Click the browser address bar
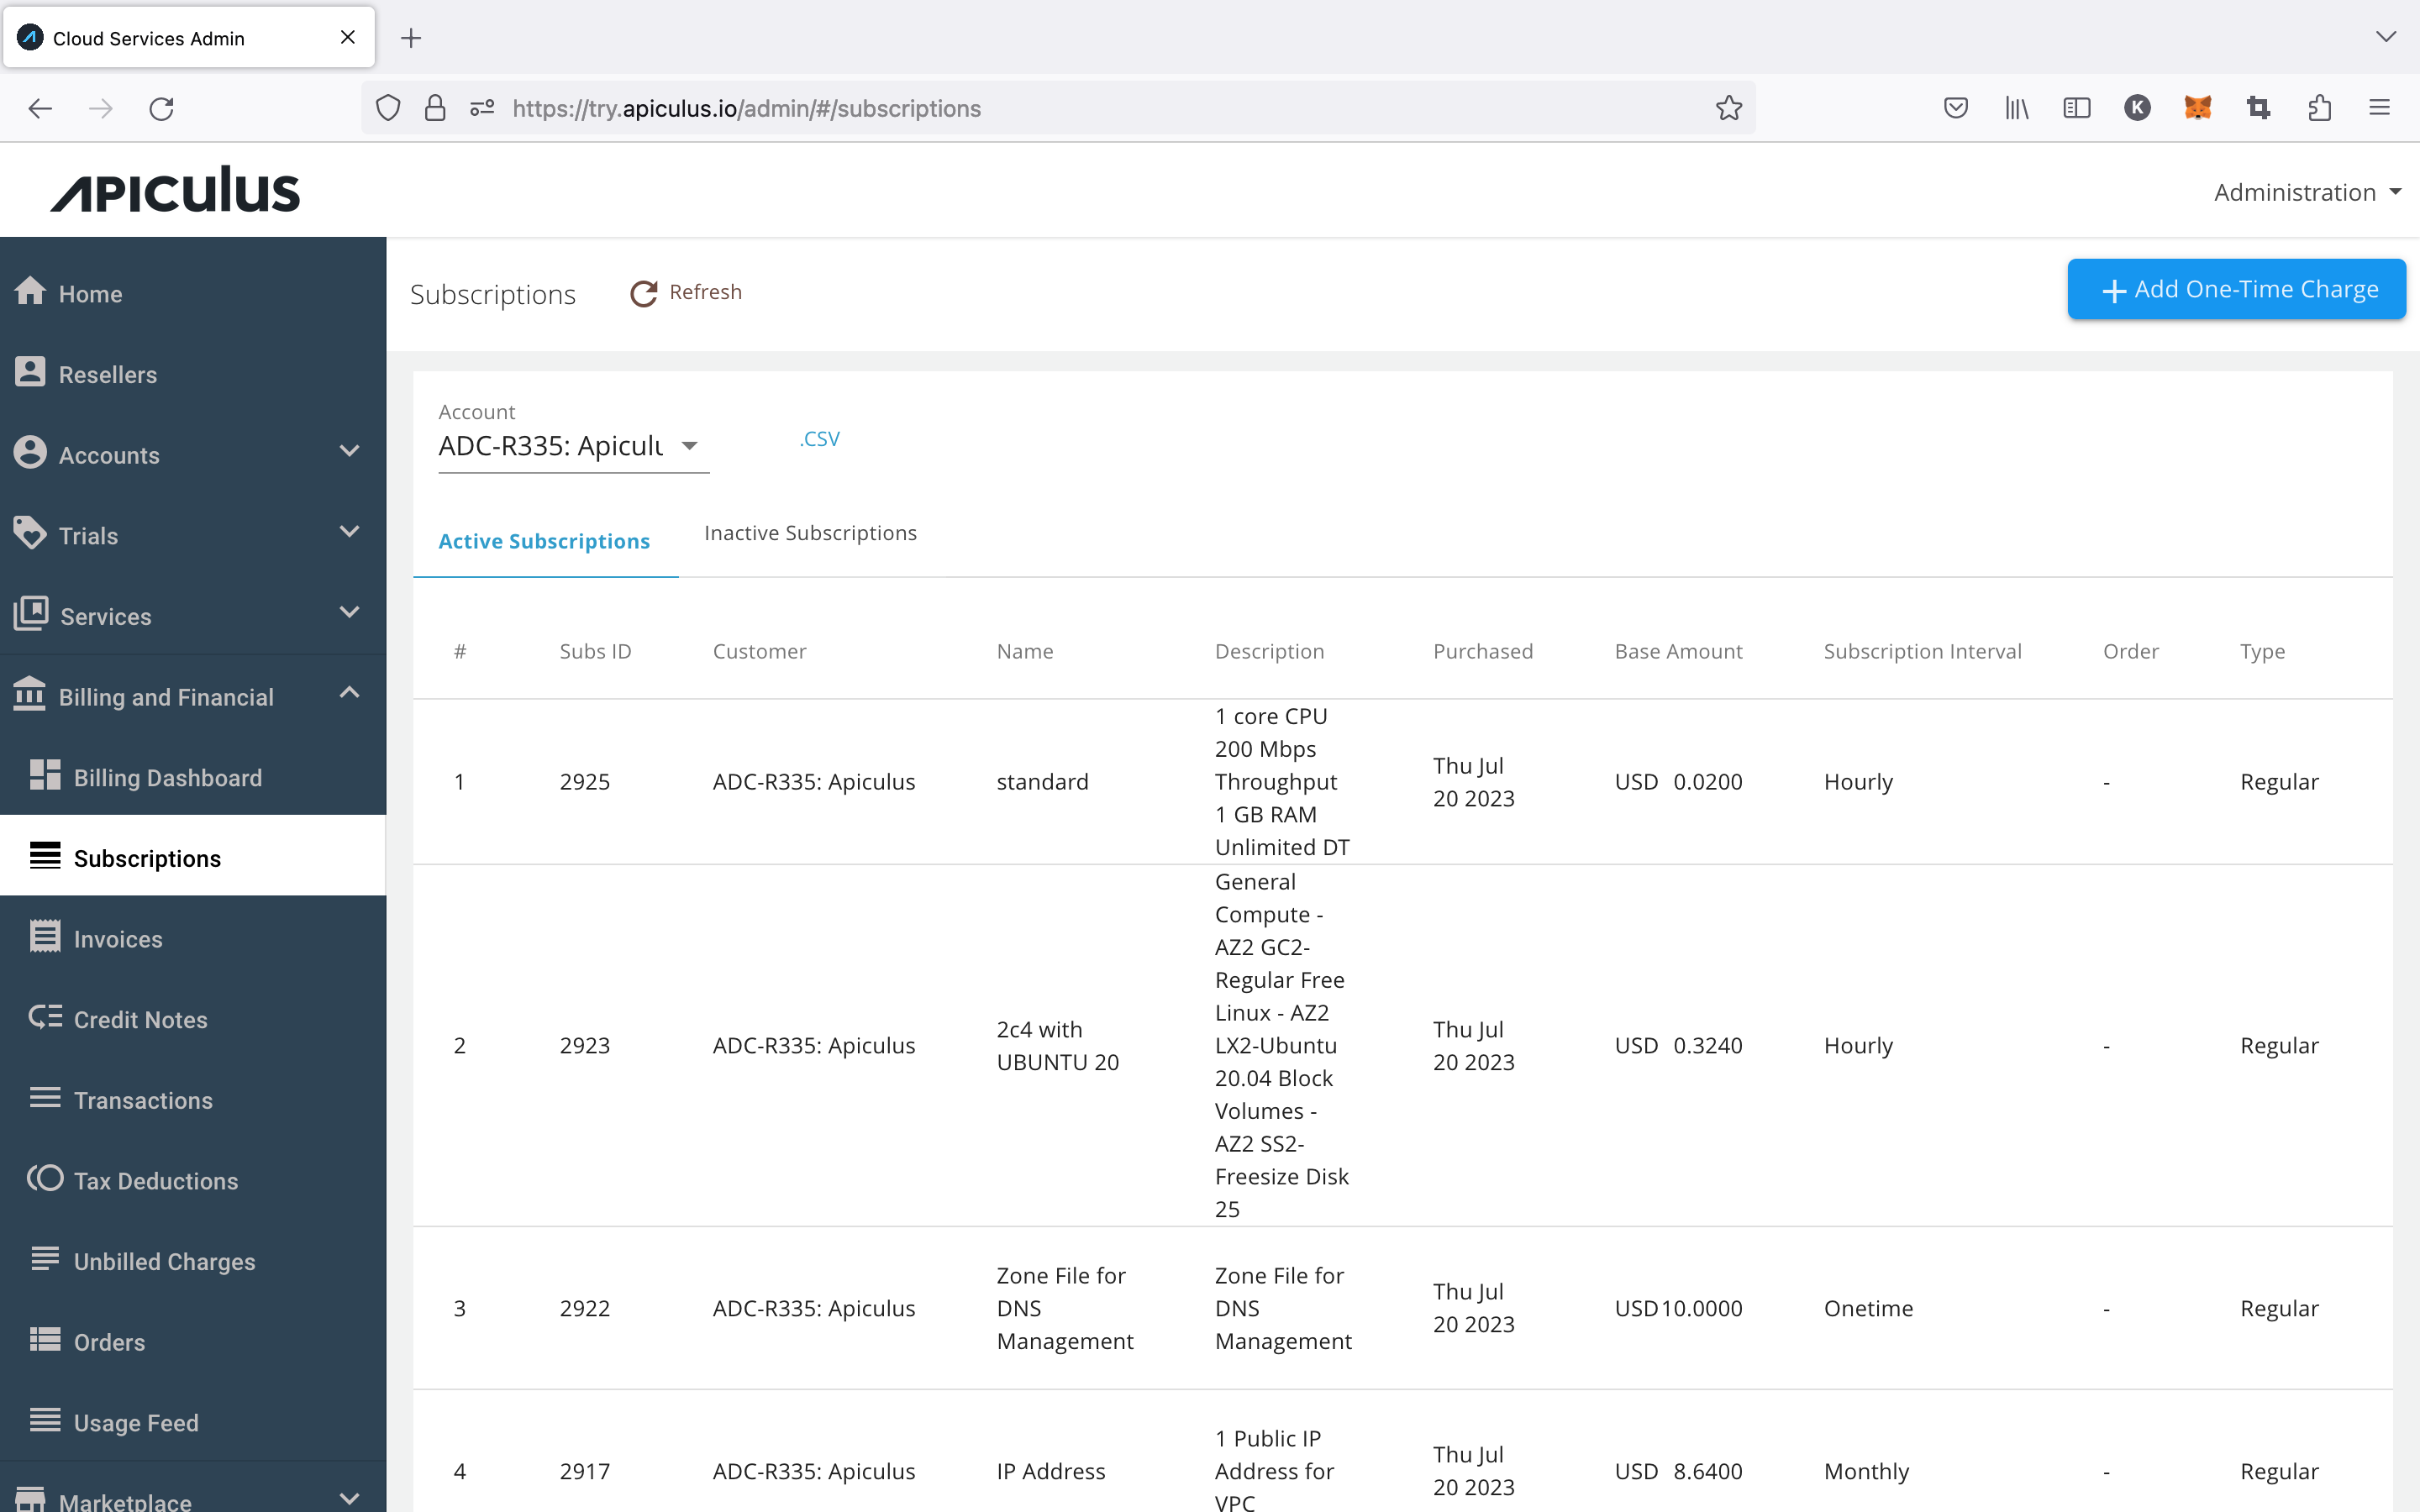Screen dimensions: 2420x1512 point(1000,108)
